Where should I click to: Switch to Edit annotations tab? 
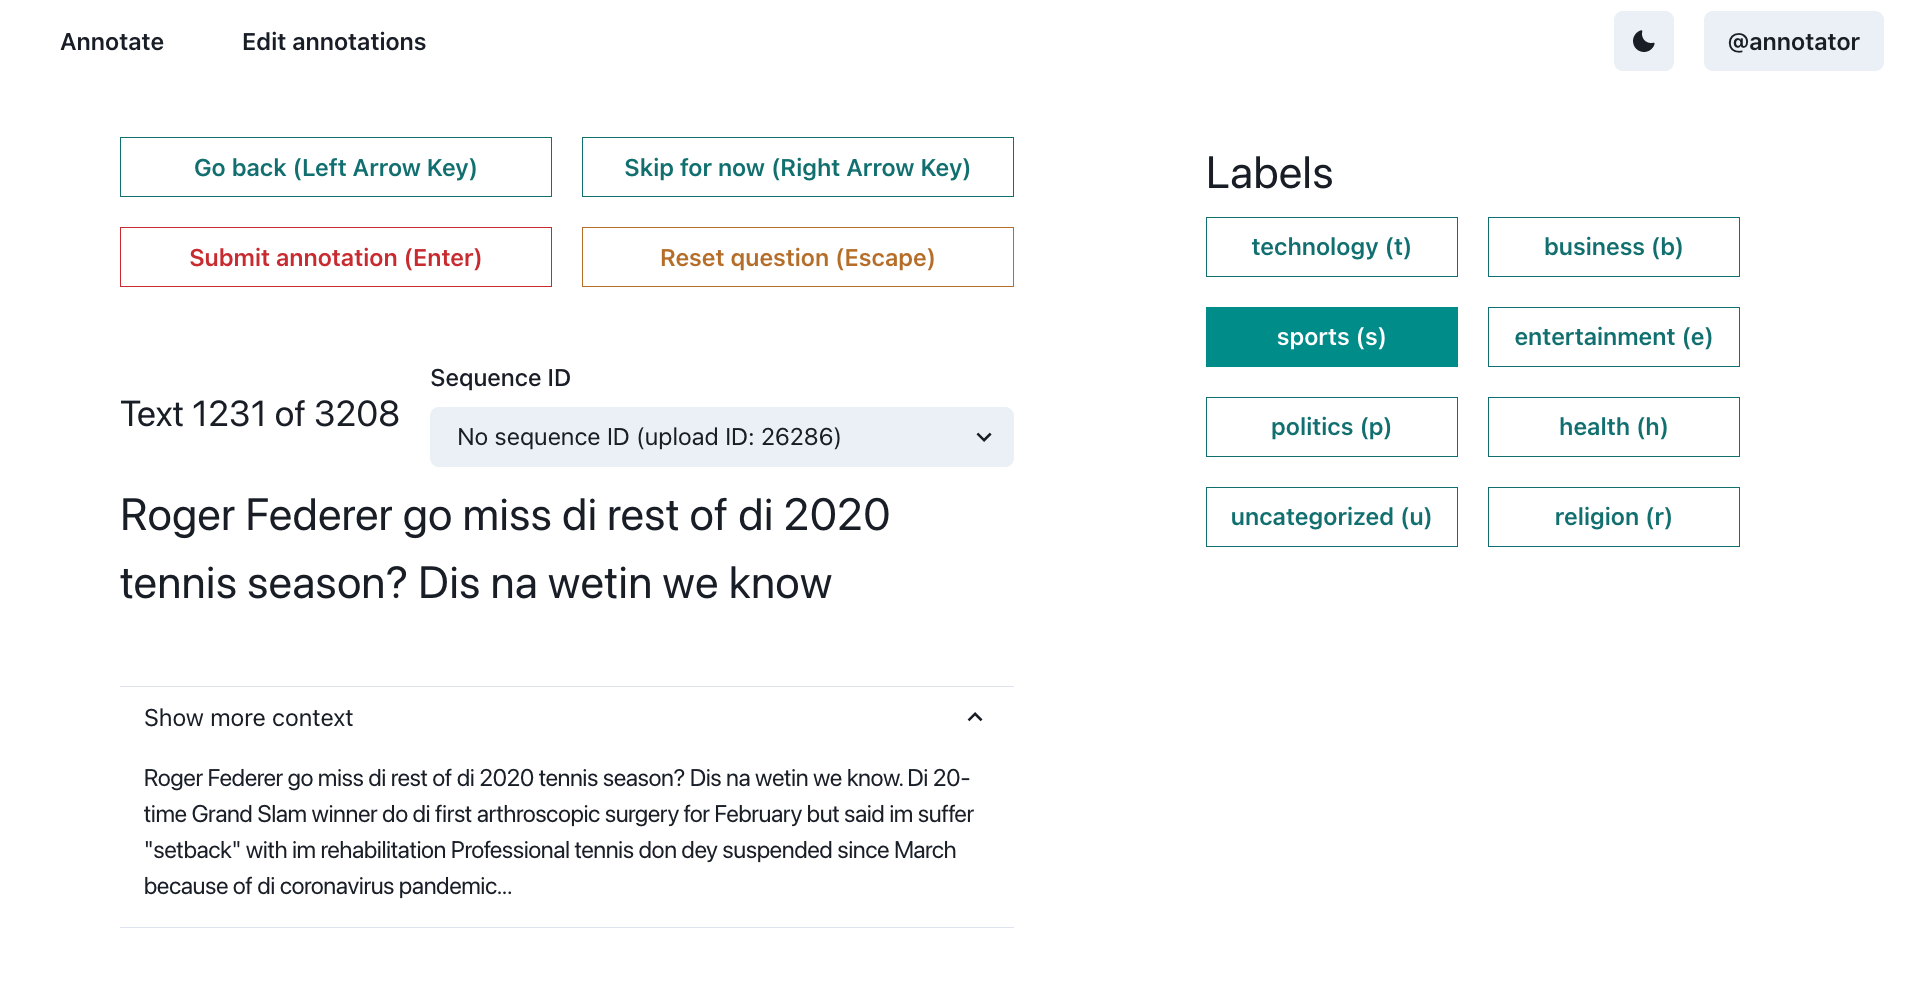pyautogui.click(x=334, y=42)
